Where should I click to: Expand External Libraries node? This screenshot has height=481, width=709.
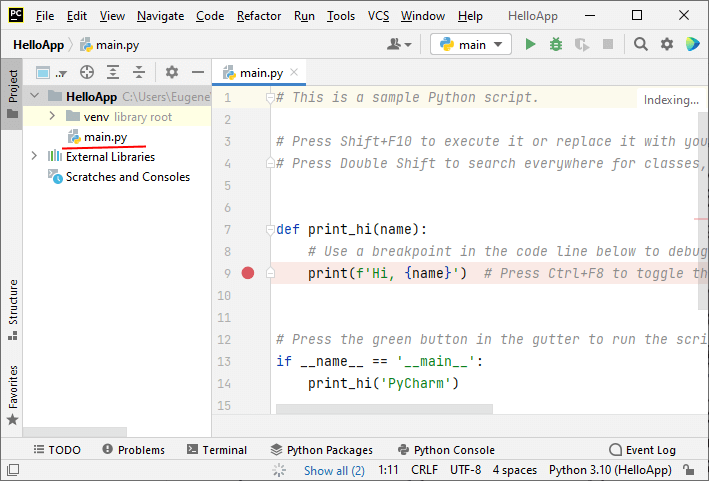pyautogui.click(x=35, y=157)
